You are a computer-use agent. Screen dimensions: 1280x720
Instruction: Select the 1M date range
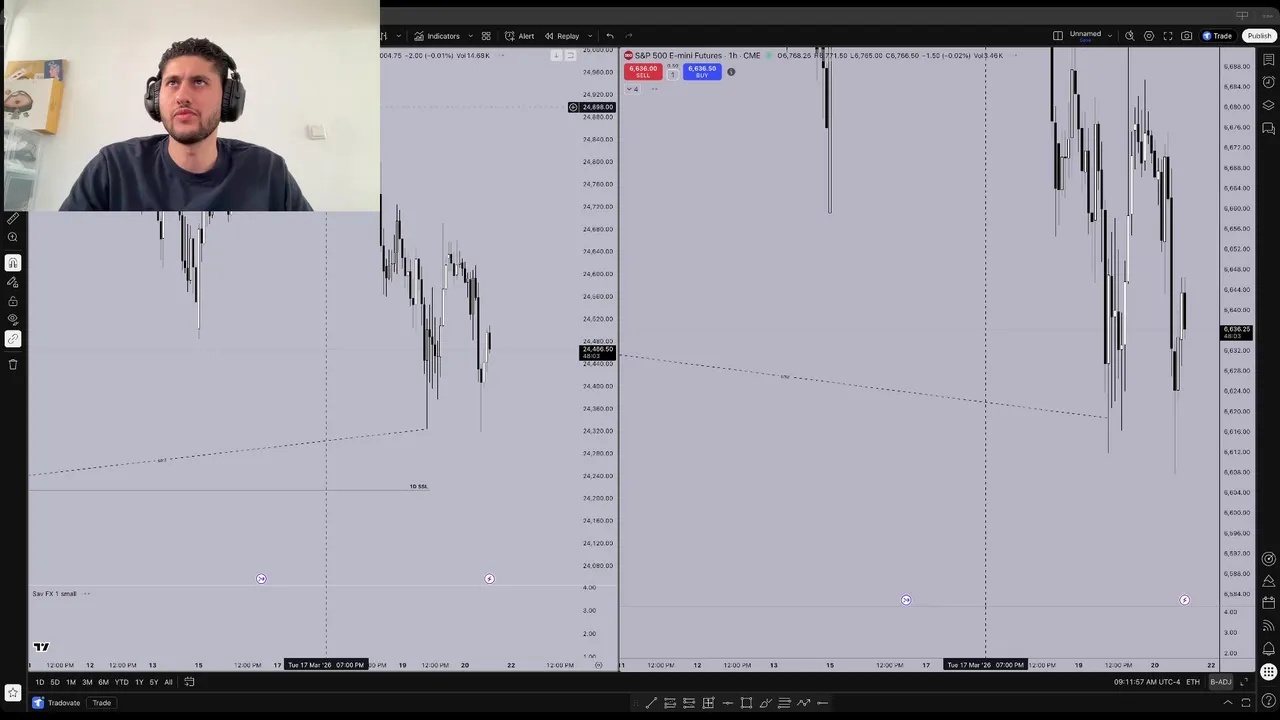[71, 682]
